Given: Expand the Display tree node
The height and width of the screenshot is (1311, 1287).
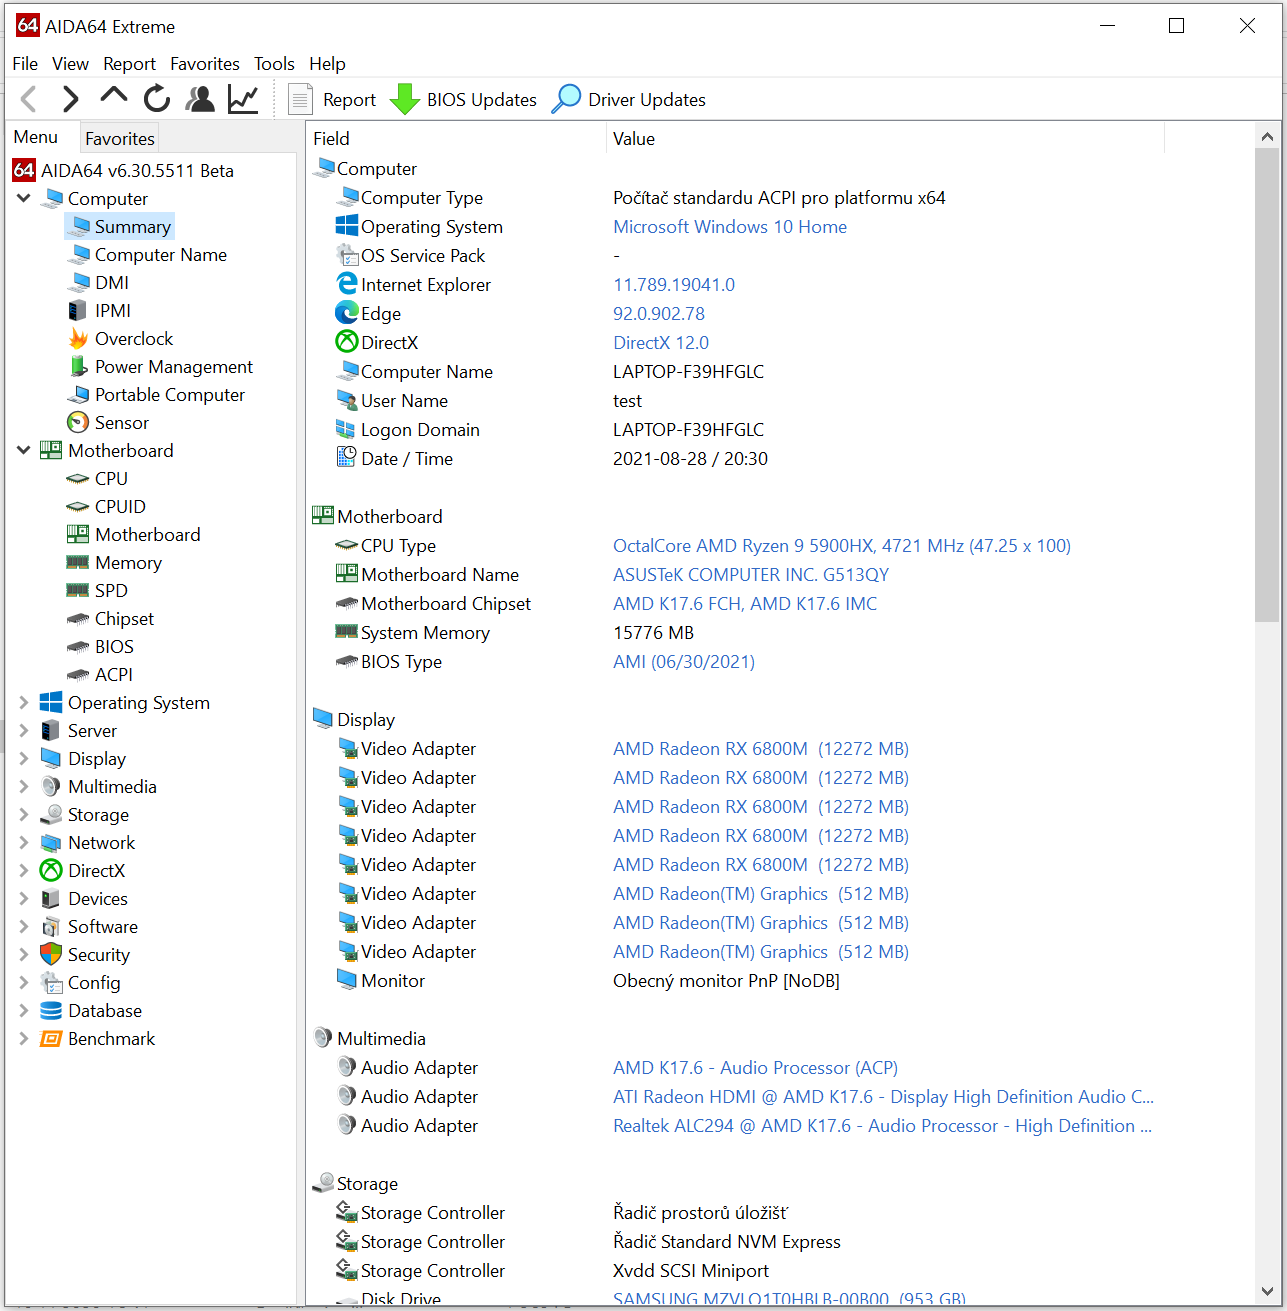Looking at the screenshot, I should tap(24, 759).
